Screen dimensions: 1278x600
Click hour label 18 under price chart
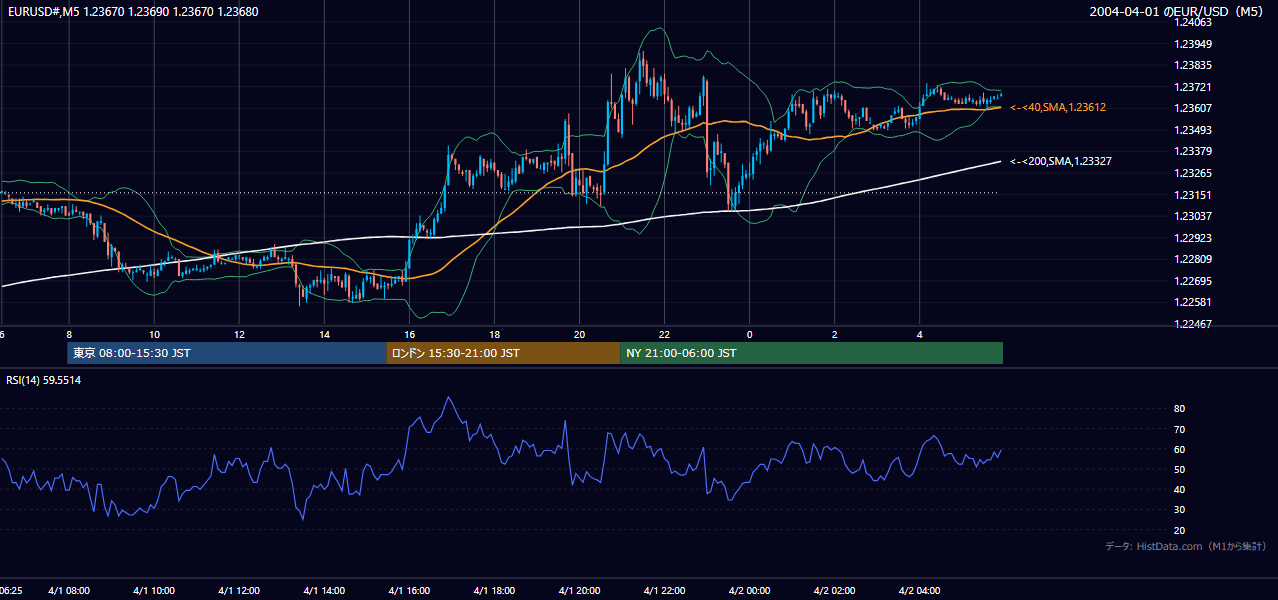(494, 334)
